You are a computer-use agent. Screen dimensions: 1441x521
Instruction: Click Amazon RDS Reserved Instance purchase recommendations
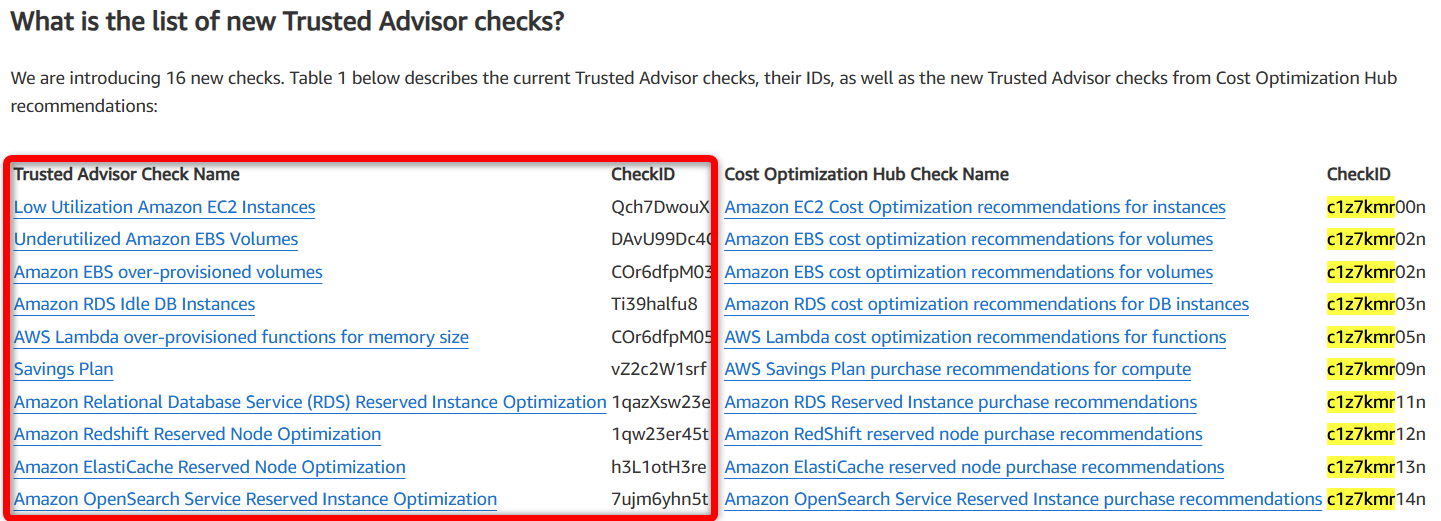[961, 402]
